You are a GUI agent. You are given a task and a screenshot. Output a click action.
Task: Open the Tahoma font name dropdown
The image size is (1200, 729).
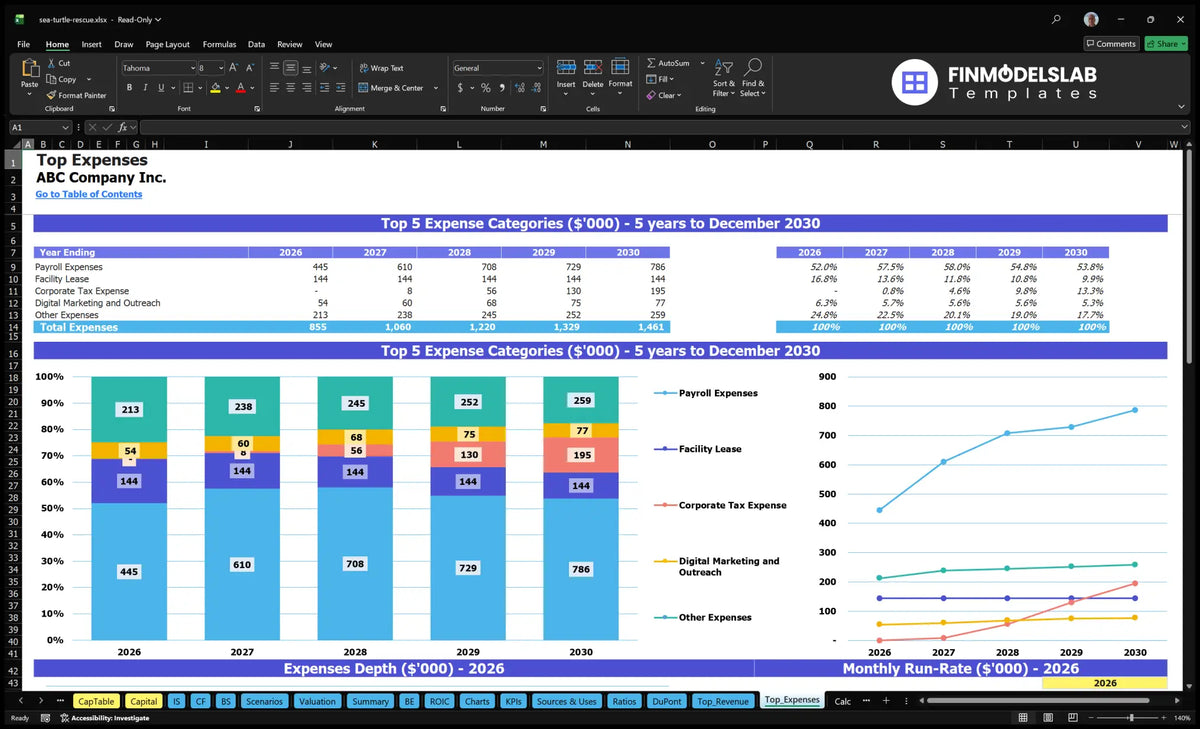pos(192,68)
